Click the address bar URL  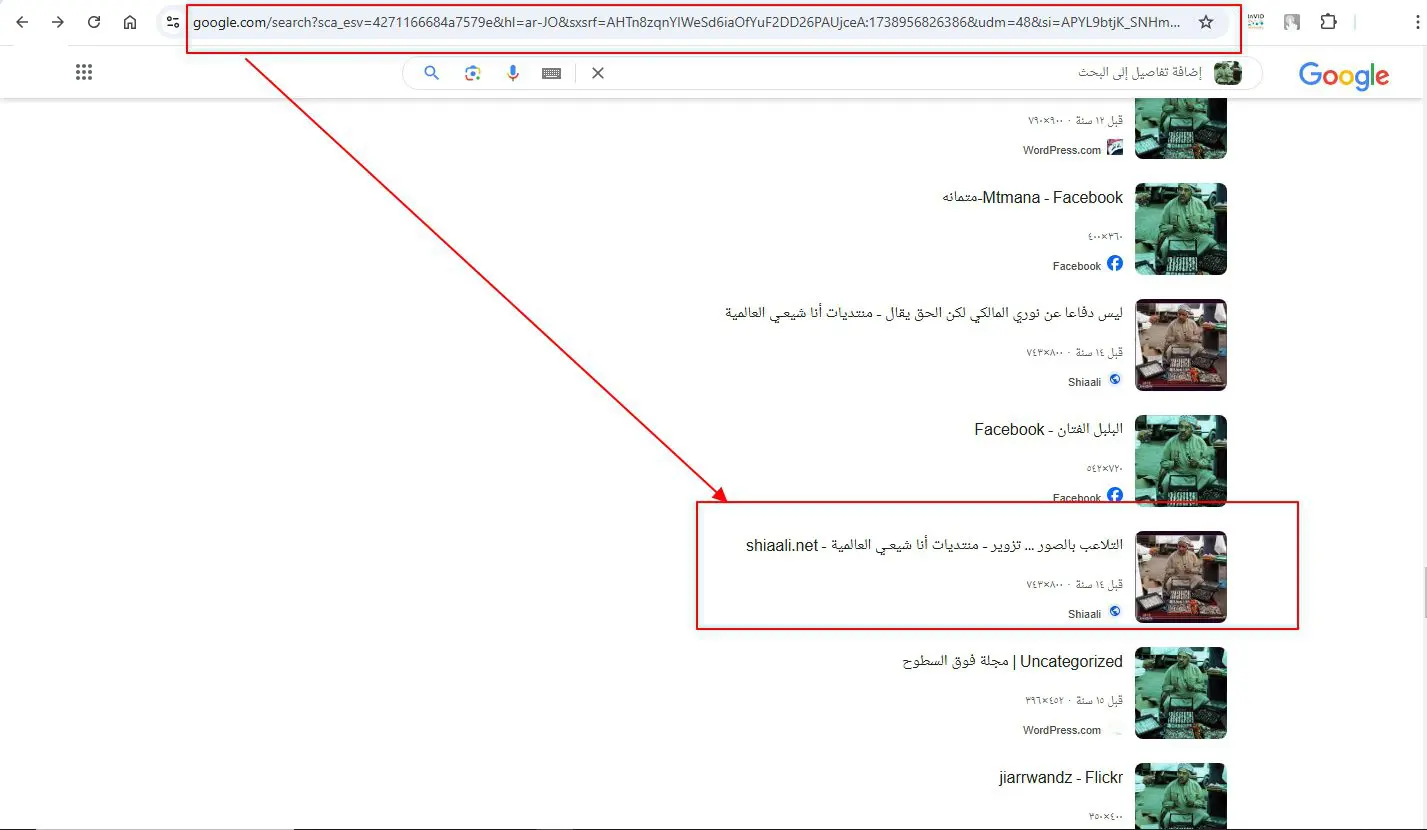685,22
